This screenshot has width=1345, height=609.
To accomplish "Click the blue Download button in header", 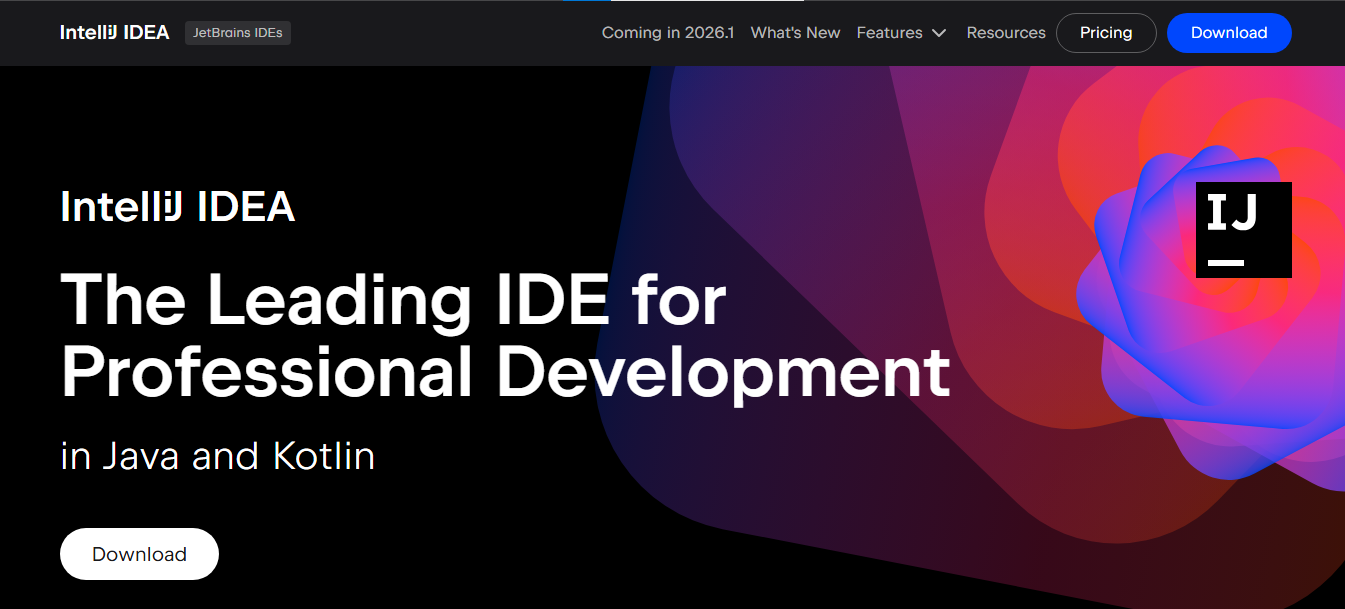I will 1229,33.
